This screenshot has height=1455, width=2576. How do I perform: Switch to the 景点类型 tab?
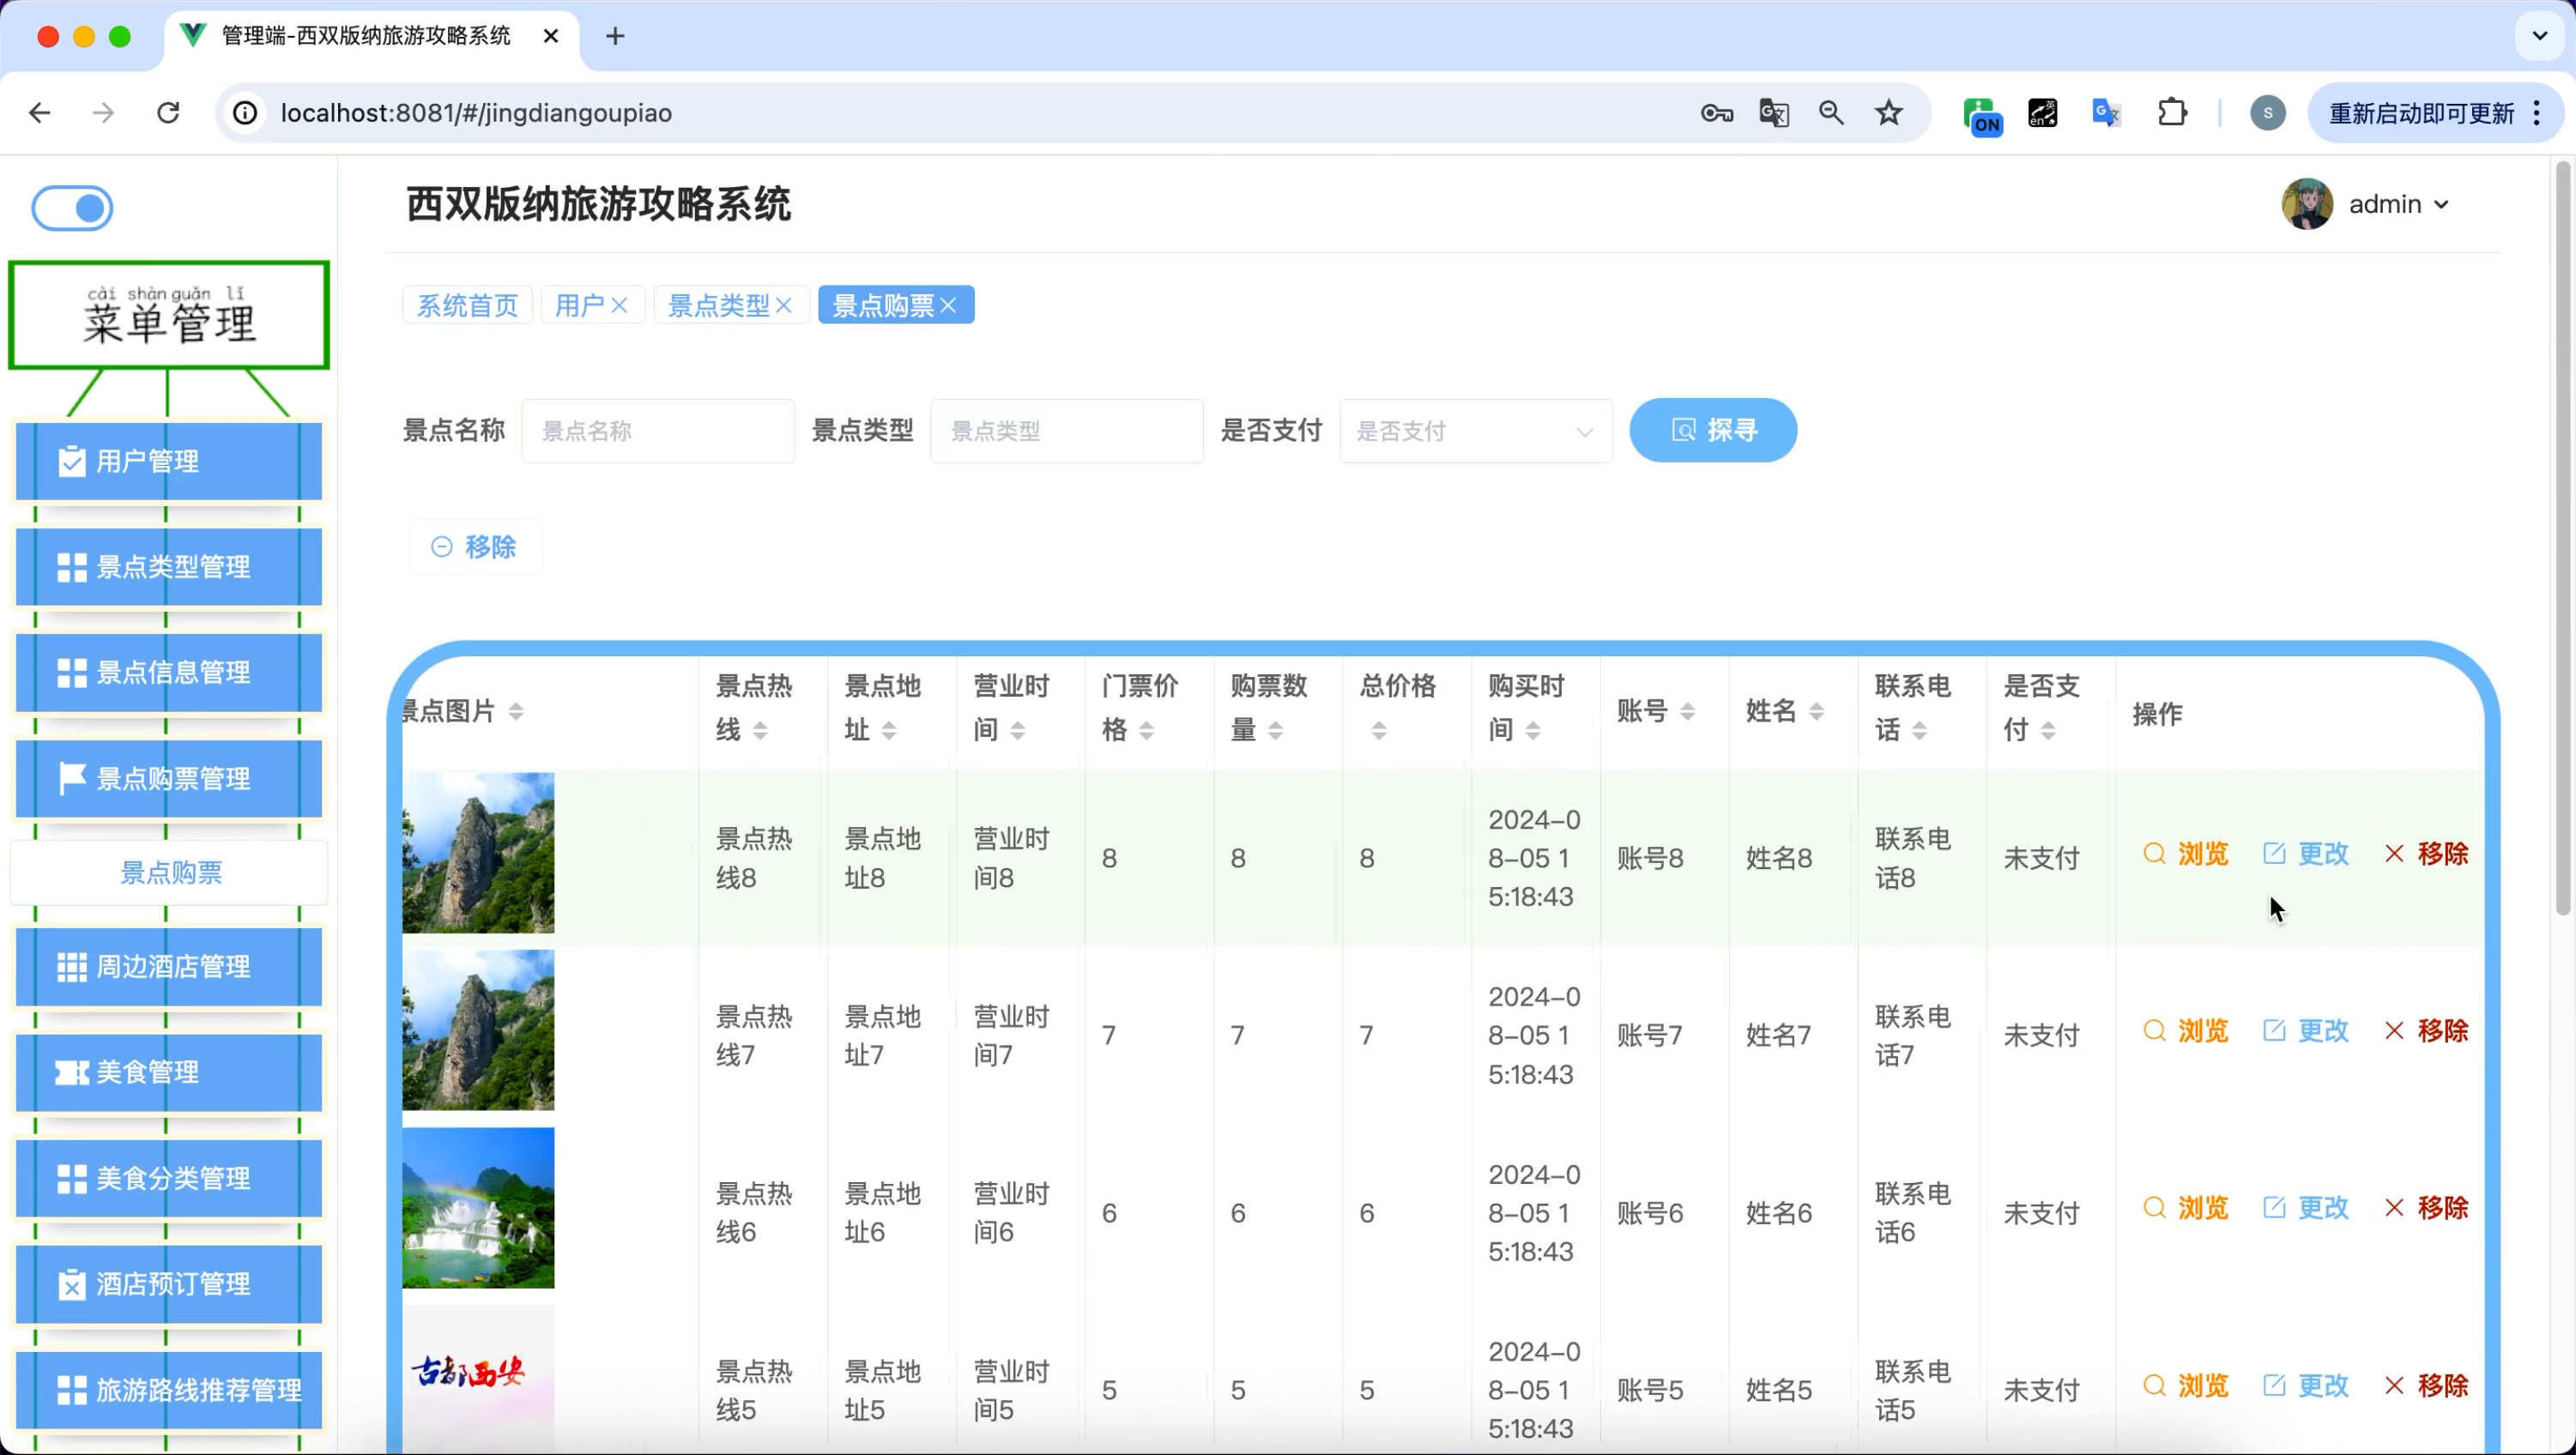tap(718, 305)
